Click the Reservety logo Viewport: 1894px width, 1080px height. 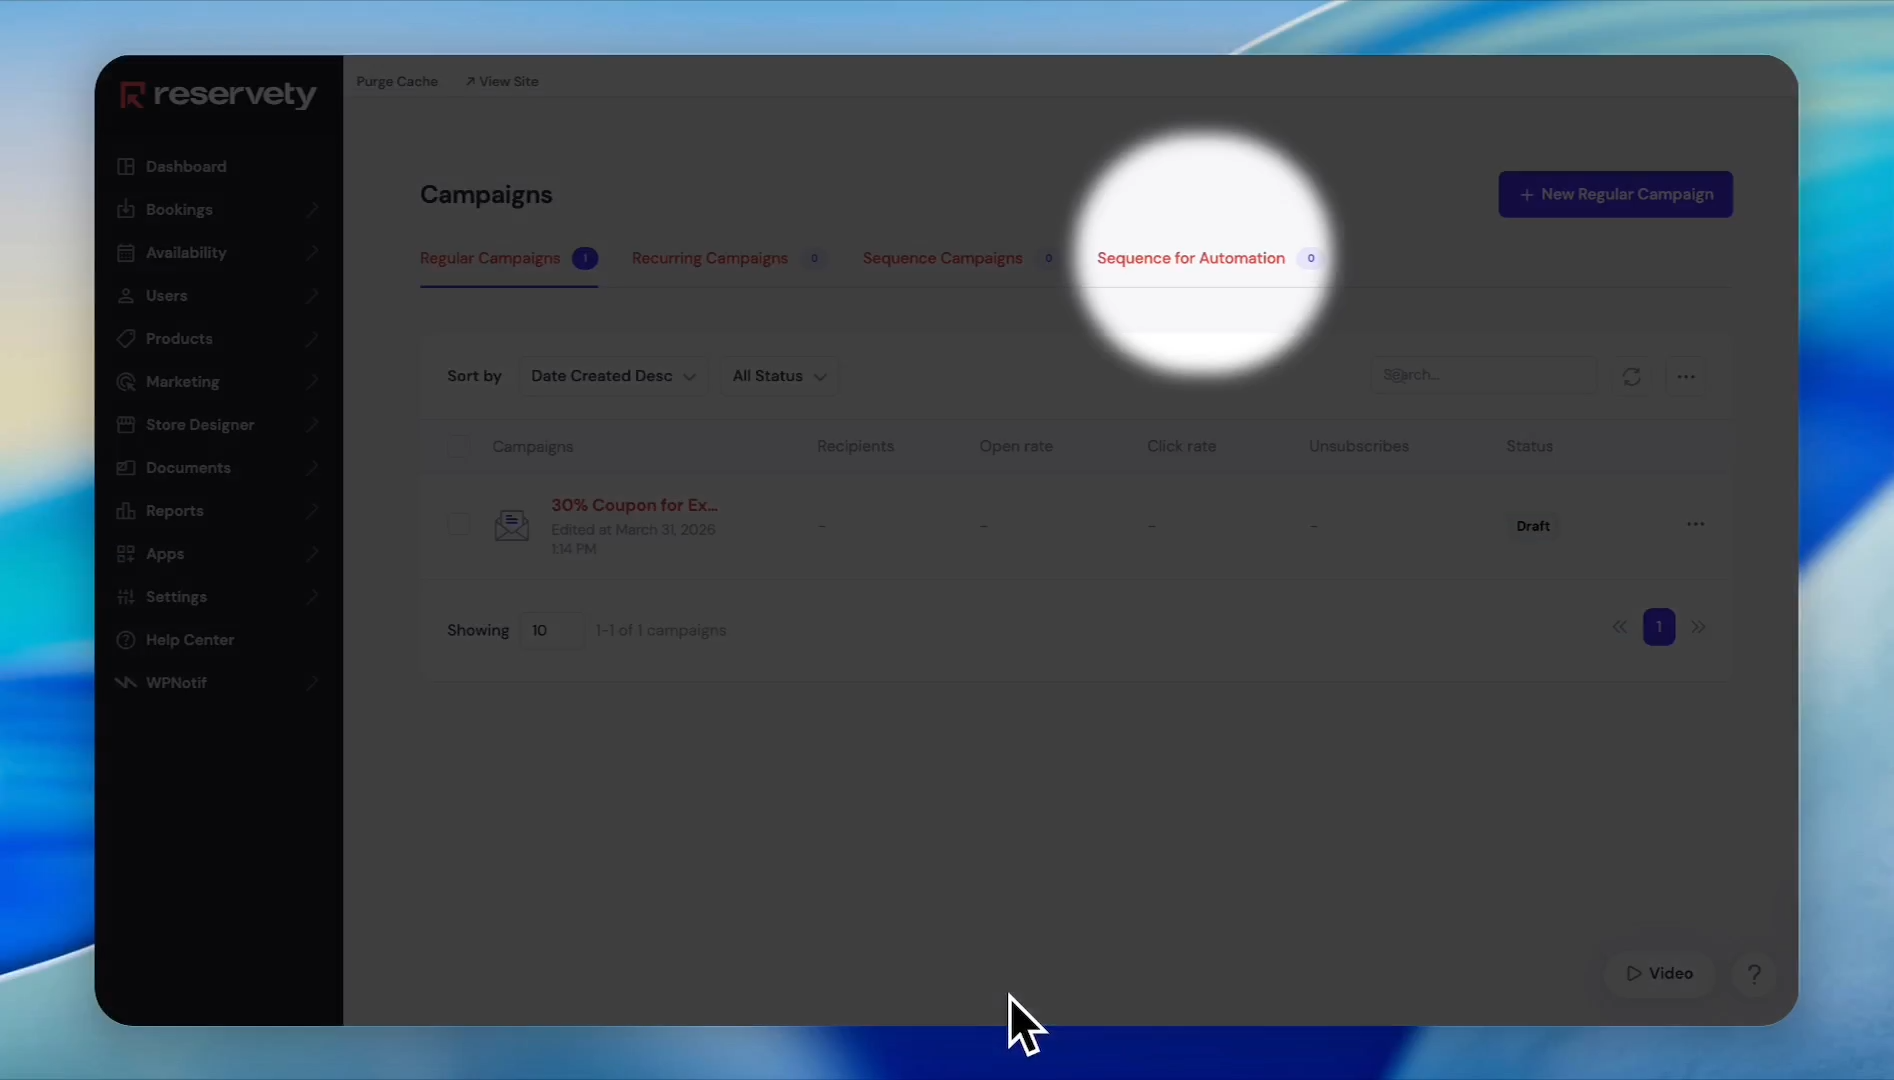[218, 95]
